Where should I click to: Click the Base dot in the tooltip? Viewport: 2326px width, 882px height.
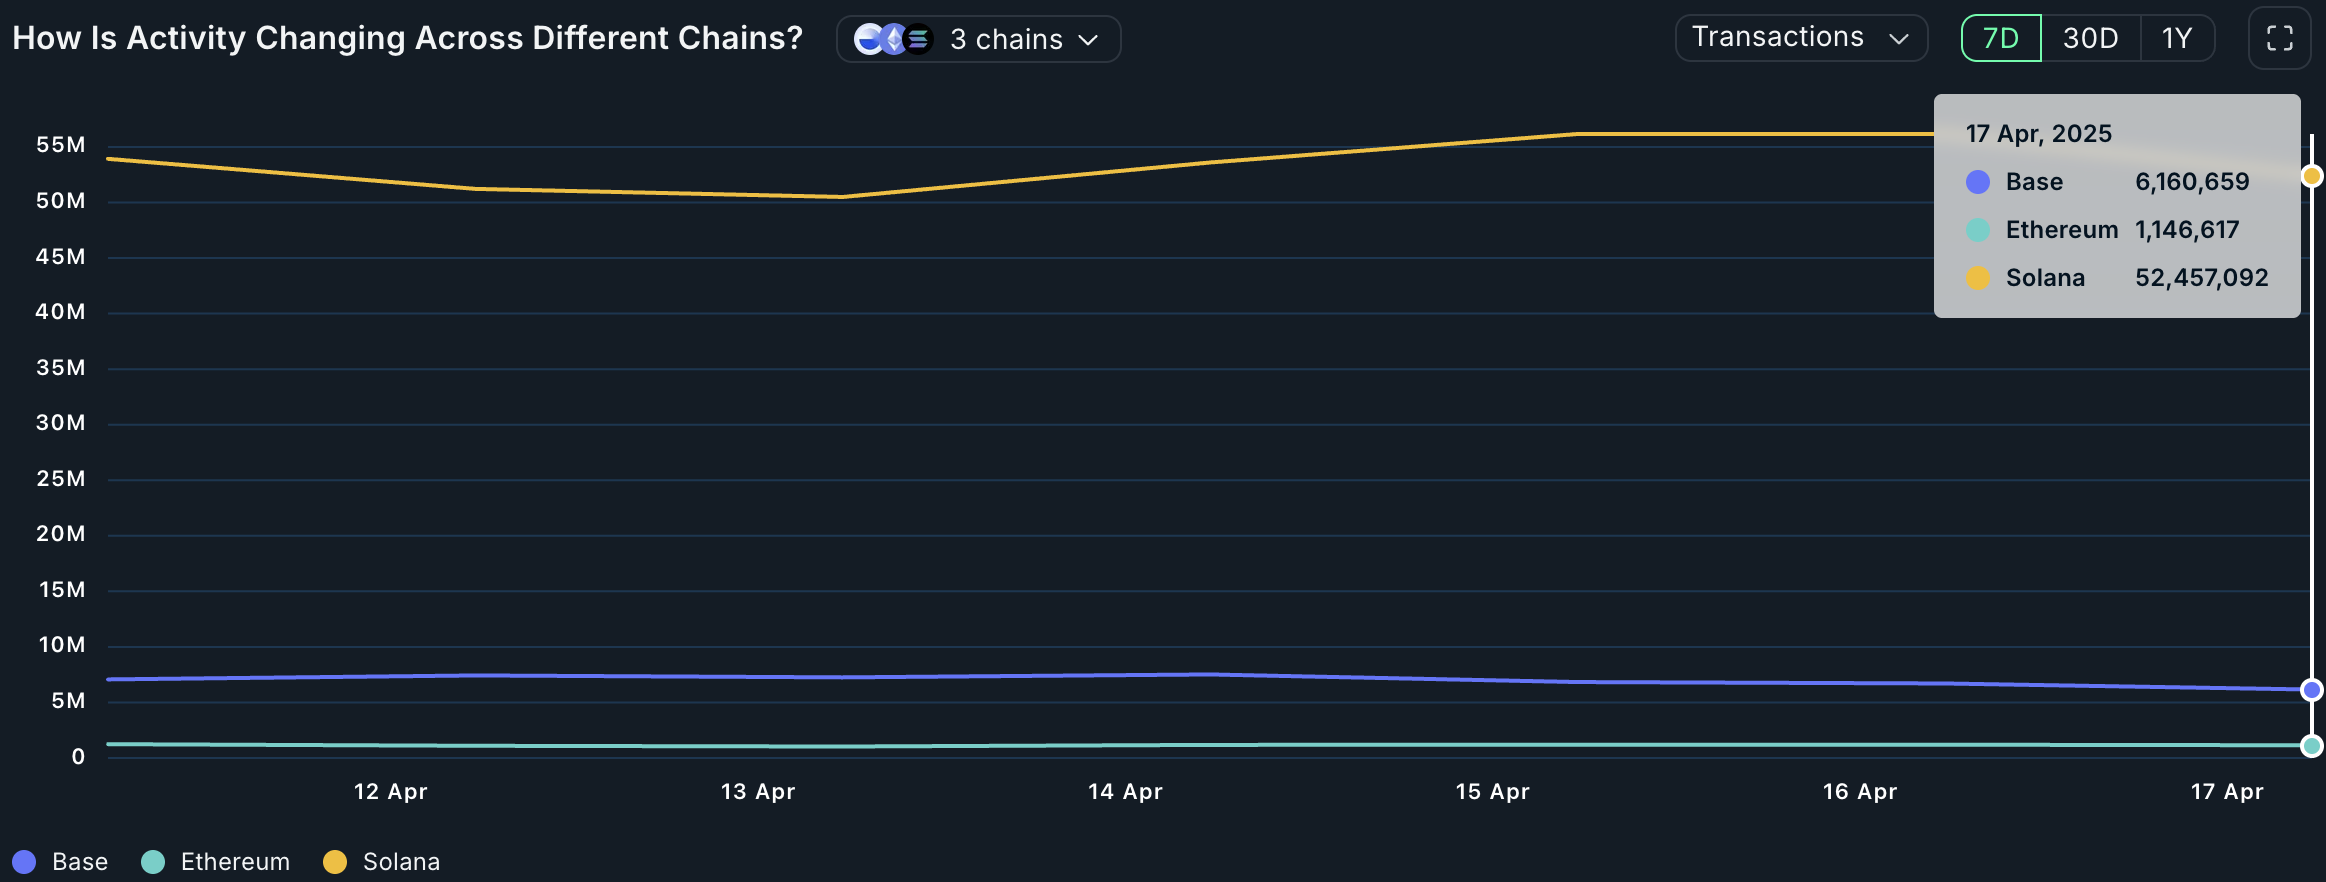(x=1977, y=182)
